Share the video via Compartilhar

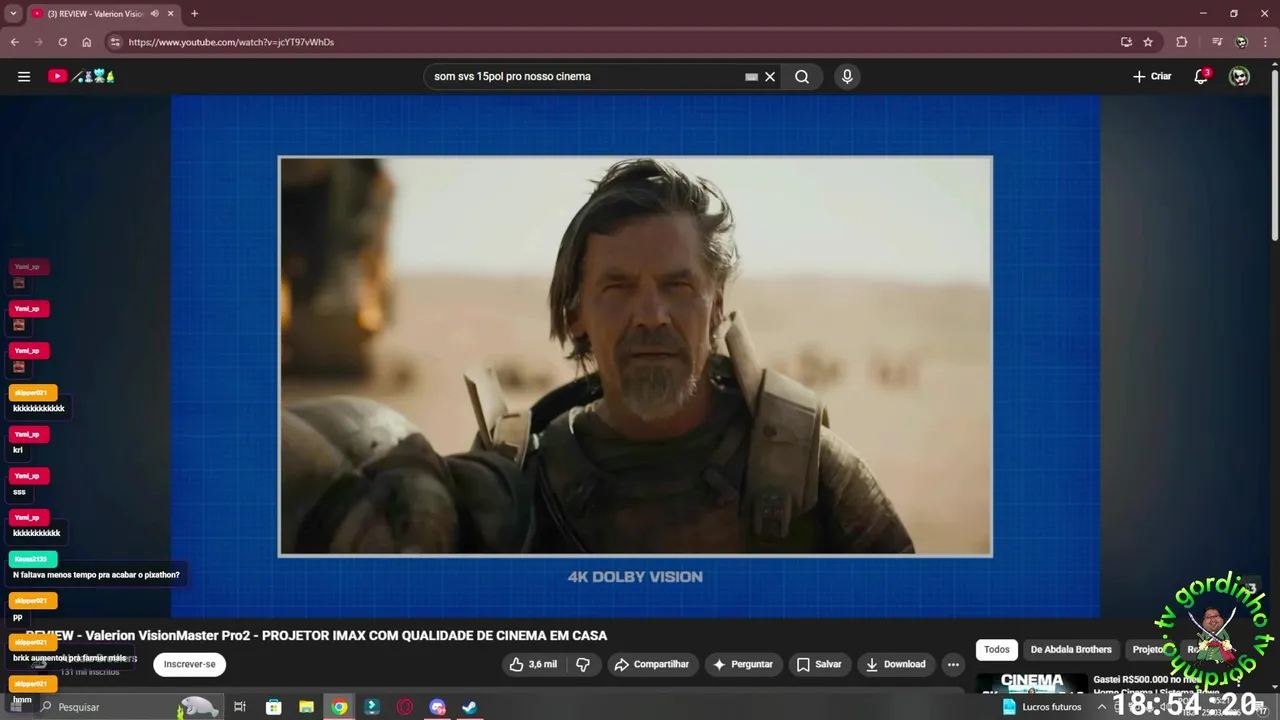pos(652,664)
